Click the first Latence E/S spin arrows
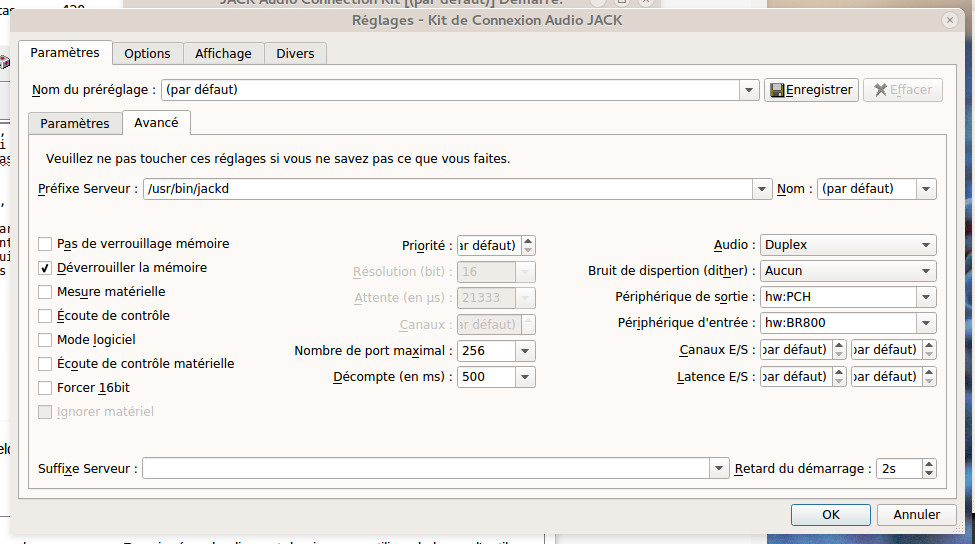Image resolution: width=975 pixels, height=544 pixels. coord(839,376)
